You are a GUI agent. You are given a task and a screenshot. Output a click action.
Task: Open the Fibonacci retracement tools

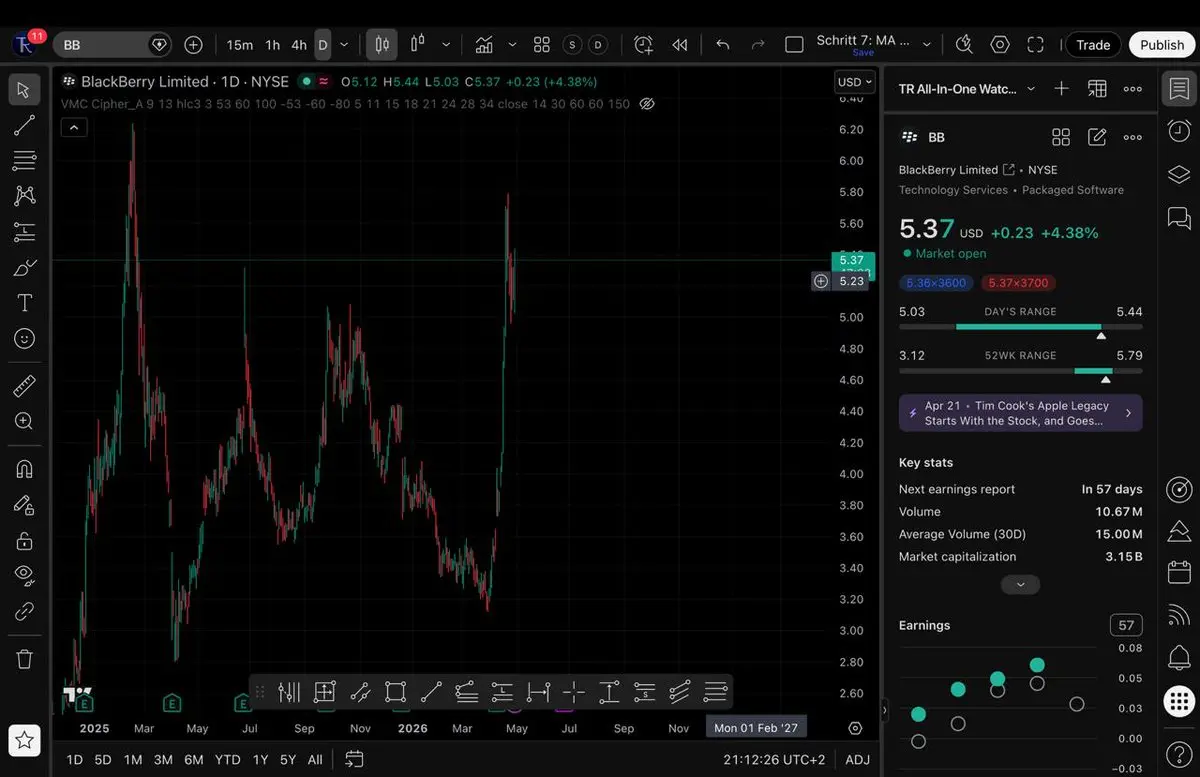click(x=25, y=160)
